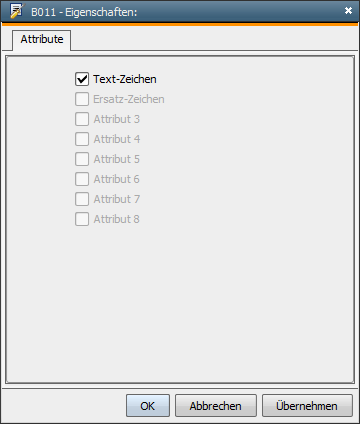Close the B011 Eigenschaften dialog

pos(348,11)
